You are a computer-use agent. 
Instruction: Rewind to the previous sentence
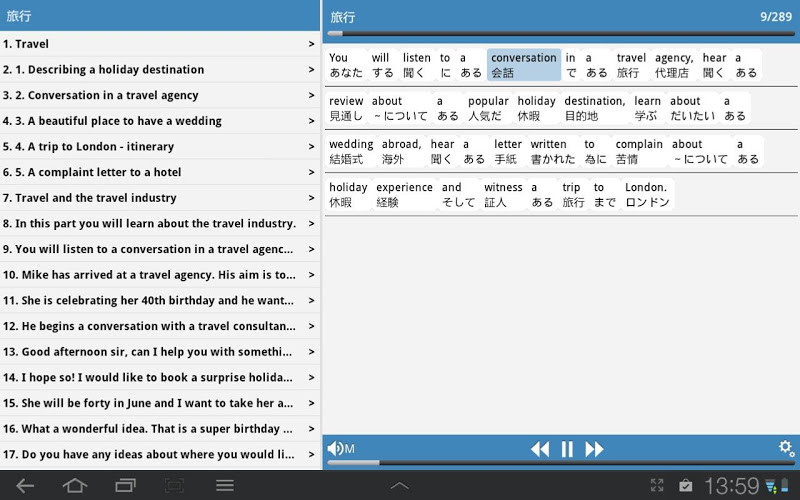540,449
